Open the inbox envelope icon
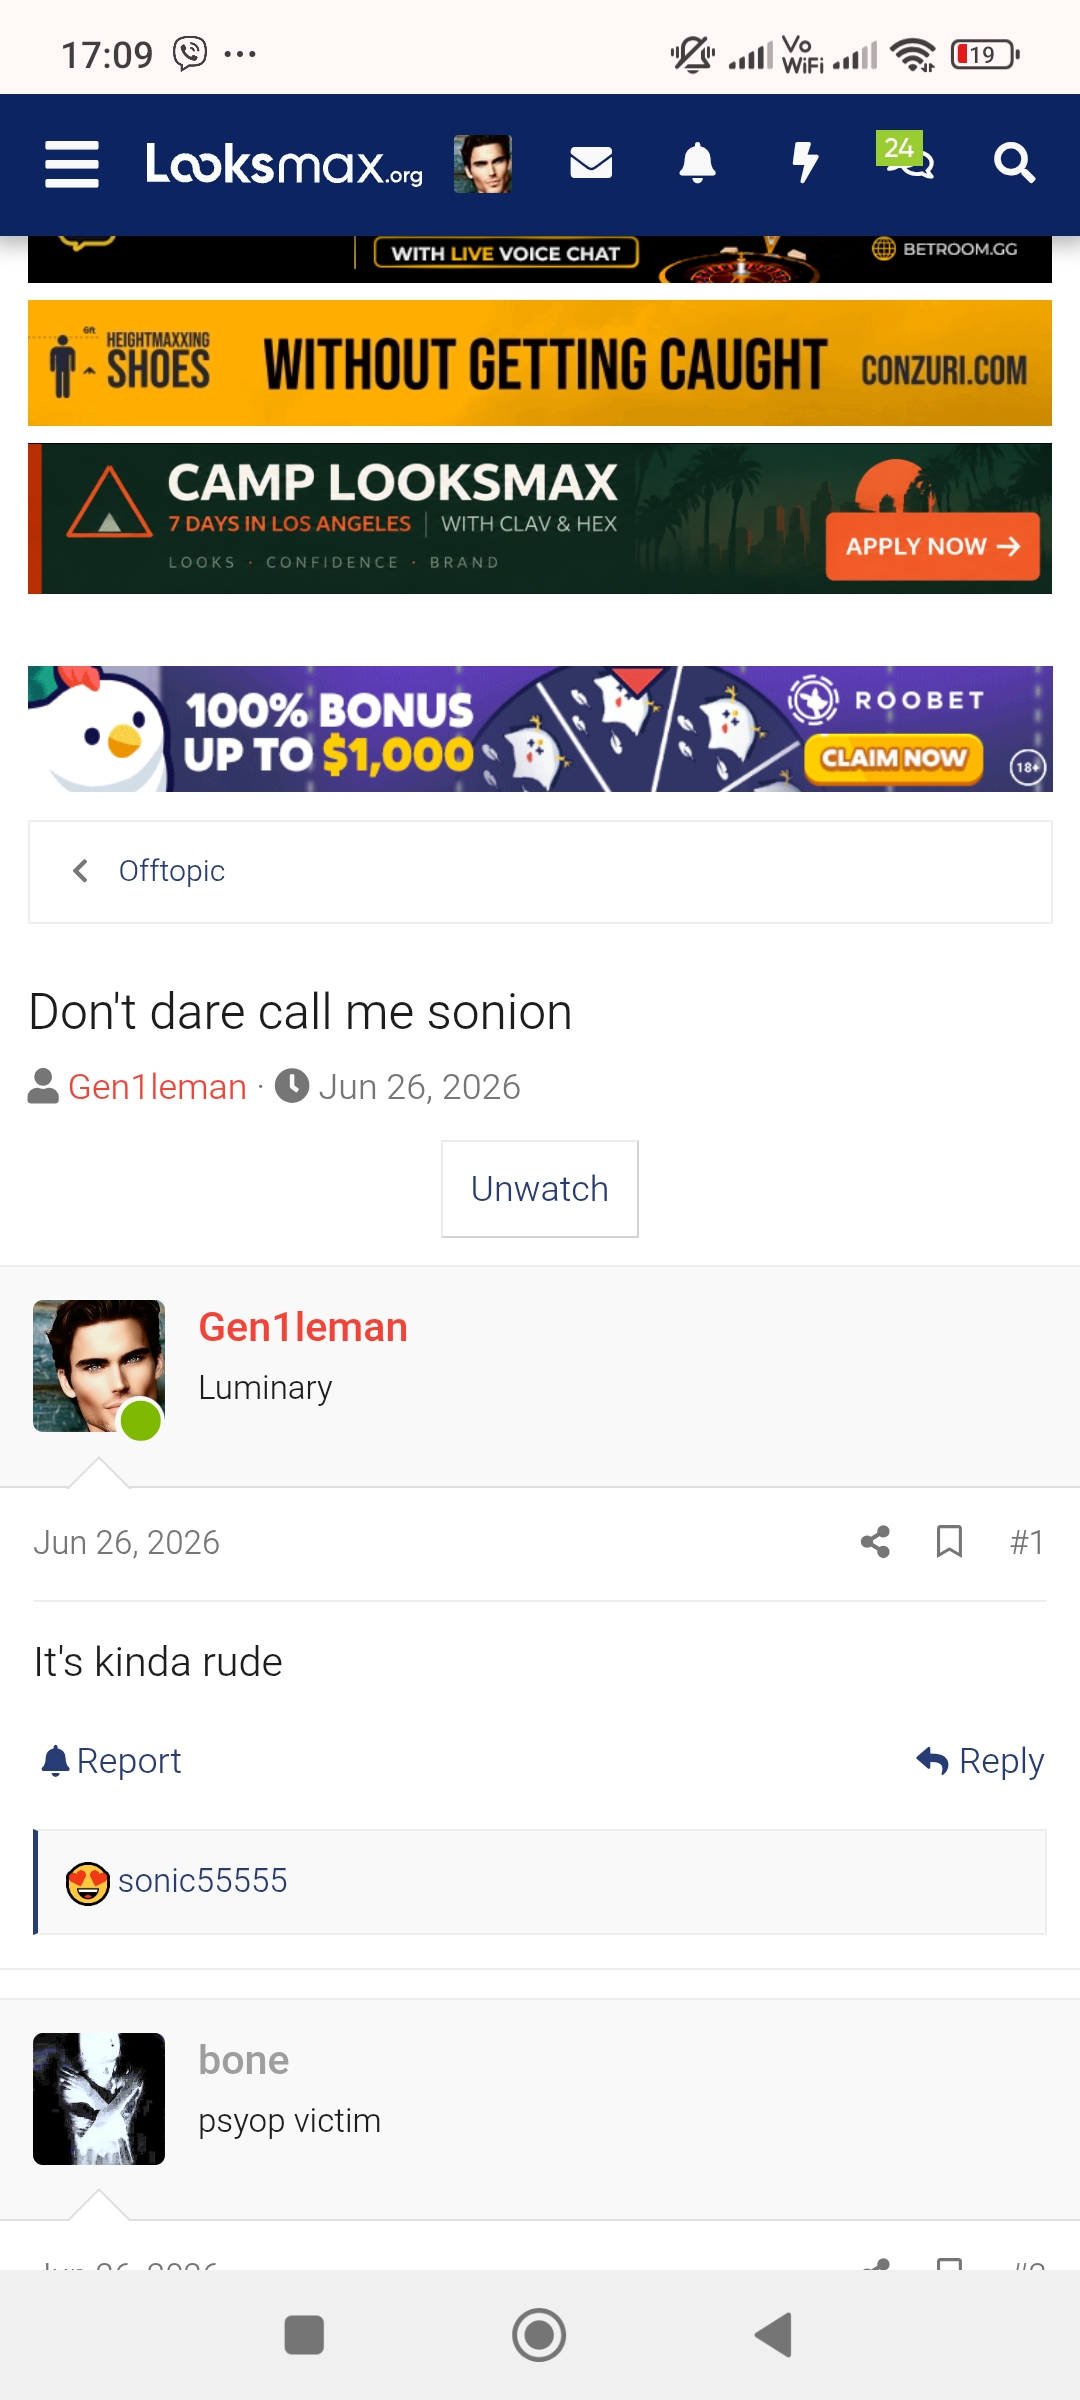 pos(591,162)
